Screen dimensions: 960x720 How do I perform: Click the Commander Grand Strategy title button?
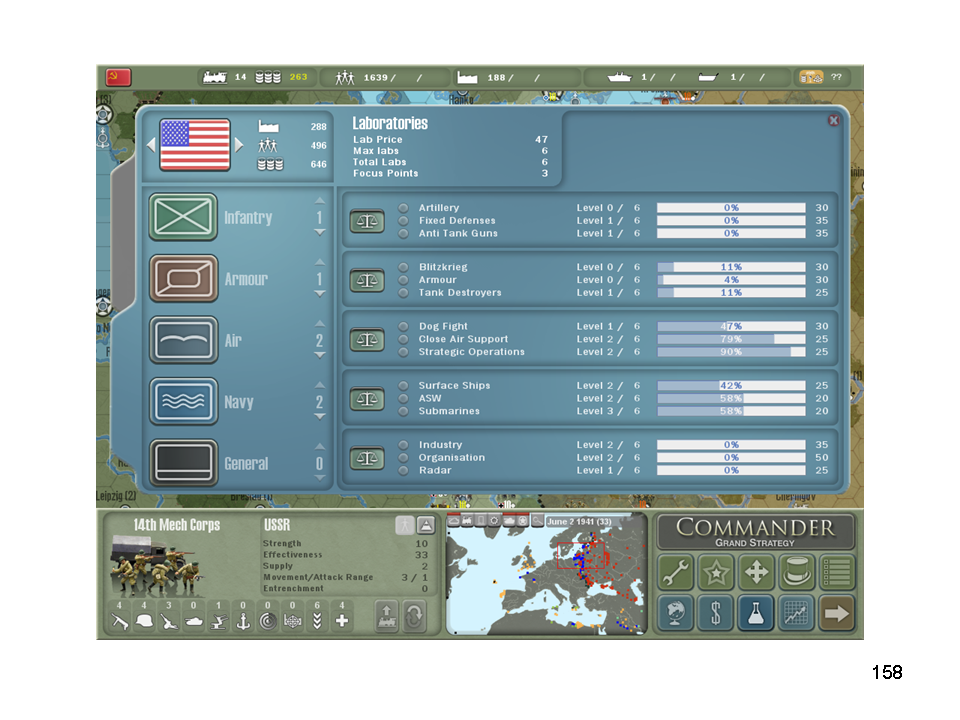755,531
